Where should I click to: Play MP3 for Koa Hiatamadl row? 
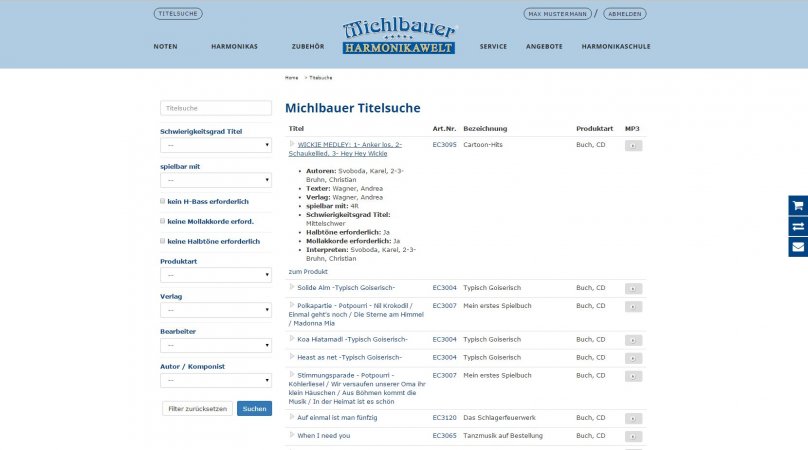click(633, 340)
